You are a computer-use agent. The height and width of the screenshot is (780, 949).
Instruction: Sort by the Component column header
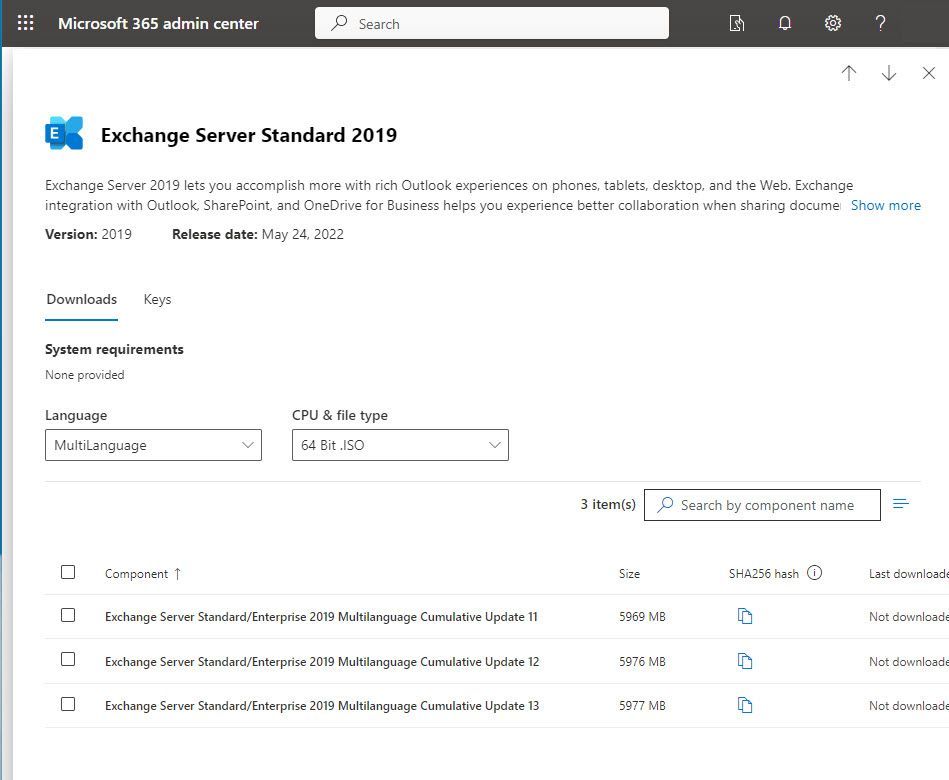coord(137,574)
